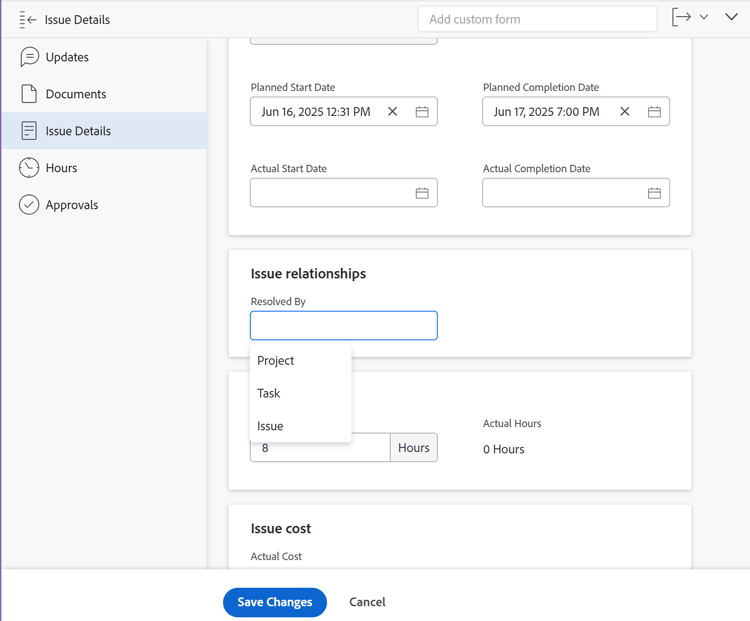Viewport: 750px width, 621px height.
Task: Save Changes to the issue
Action: click(275, 602)
